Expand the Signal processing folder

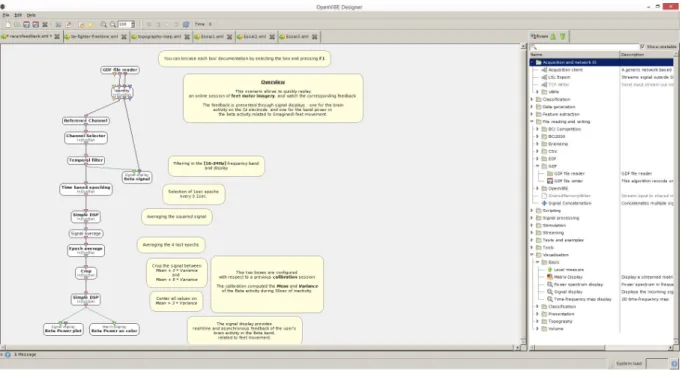click(x=532, y=218)
